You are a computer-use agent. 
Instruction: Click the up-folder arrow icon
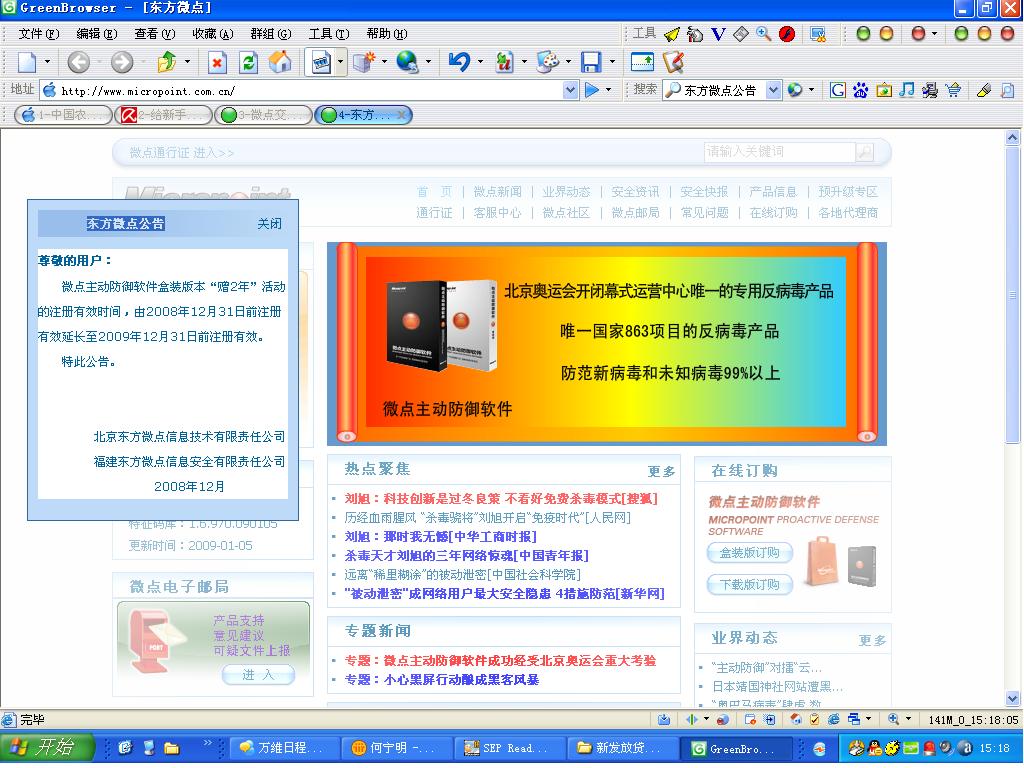[x=167, y=63]
